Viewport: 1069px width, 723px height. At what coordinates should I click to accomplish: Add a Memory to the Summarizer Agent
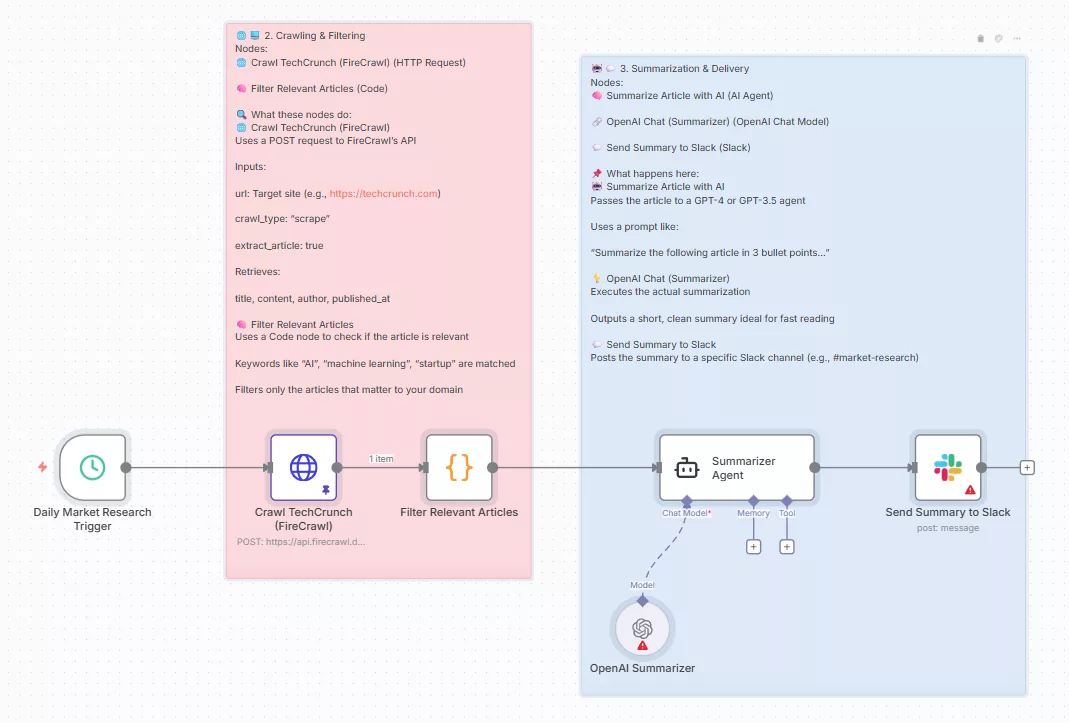[753, 547]
